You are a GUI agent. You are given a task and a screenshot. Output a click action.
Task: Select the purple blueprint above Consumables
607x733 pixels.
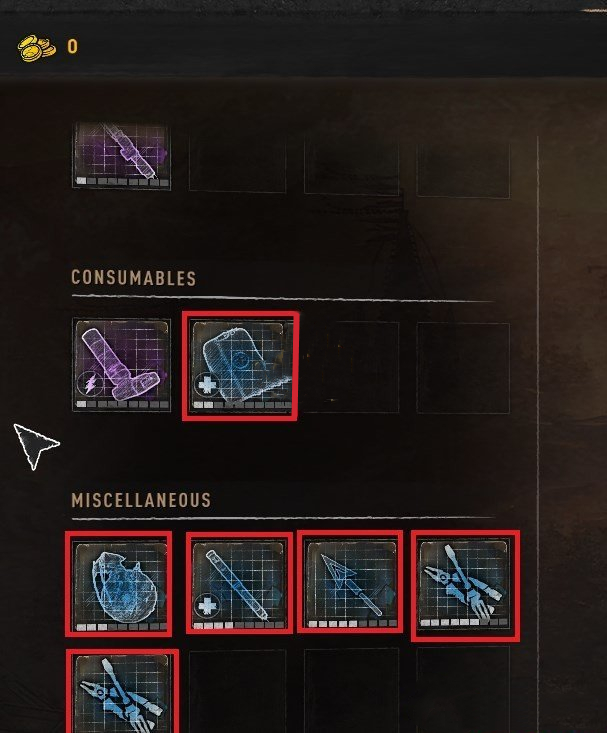[122, 156]
